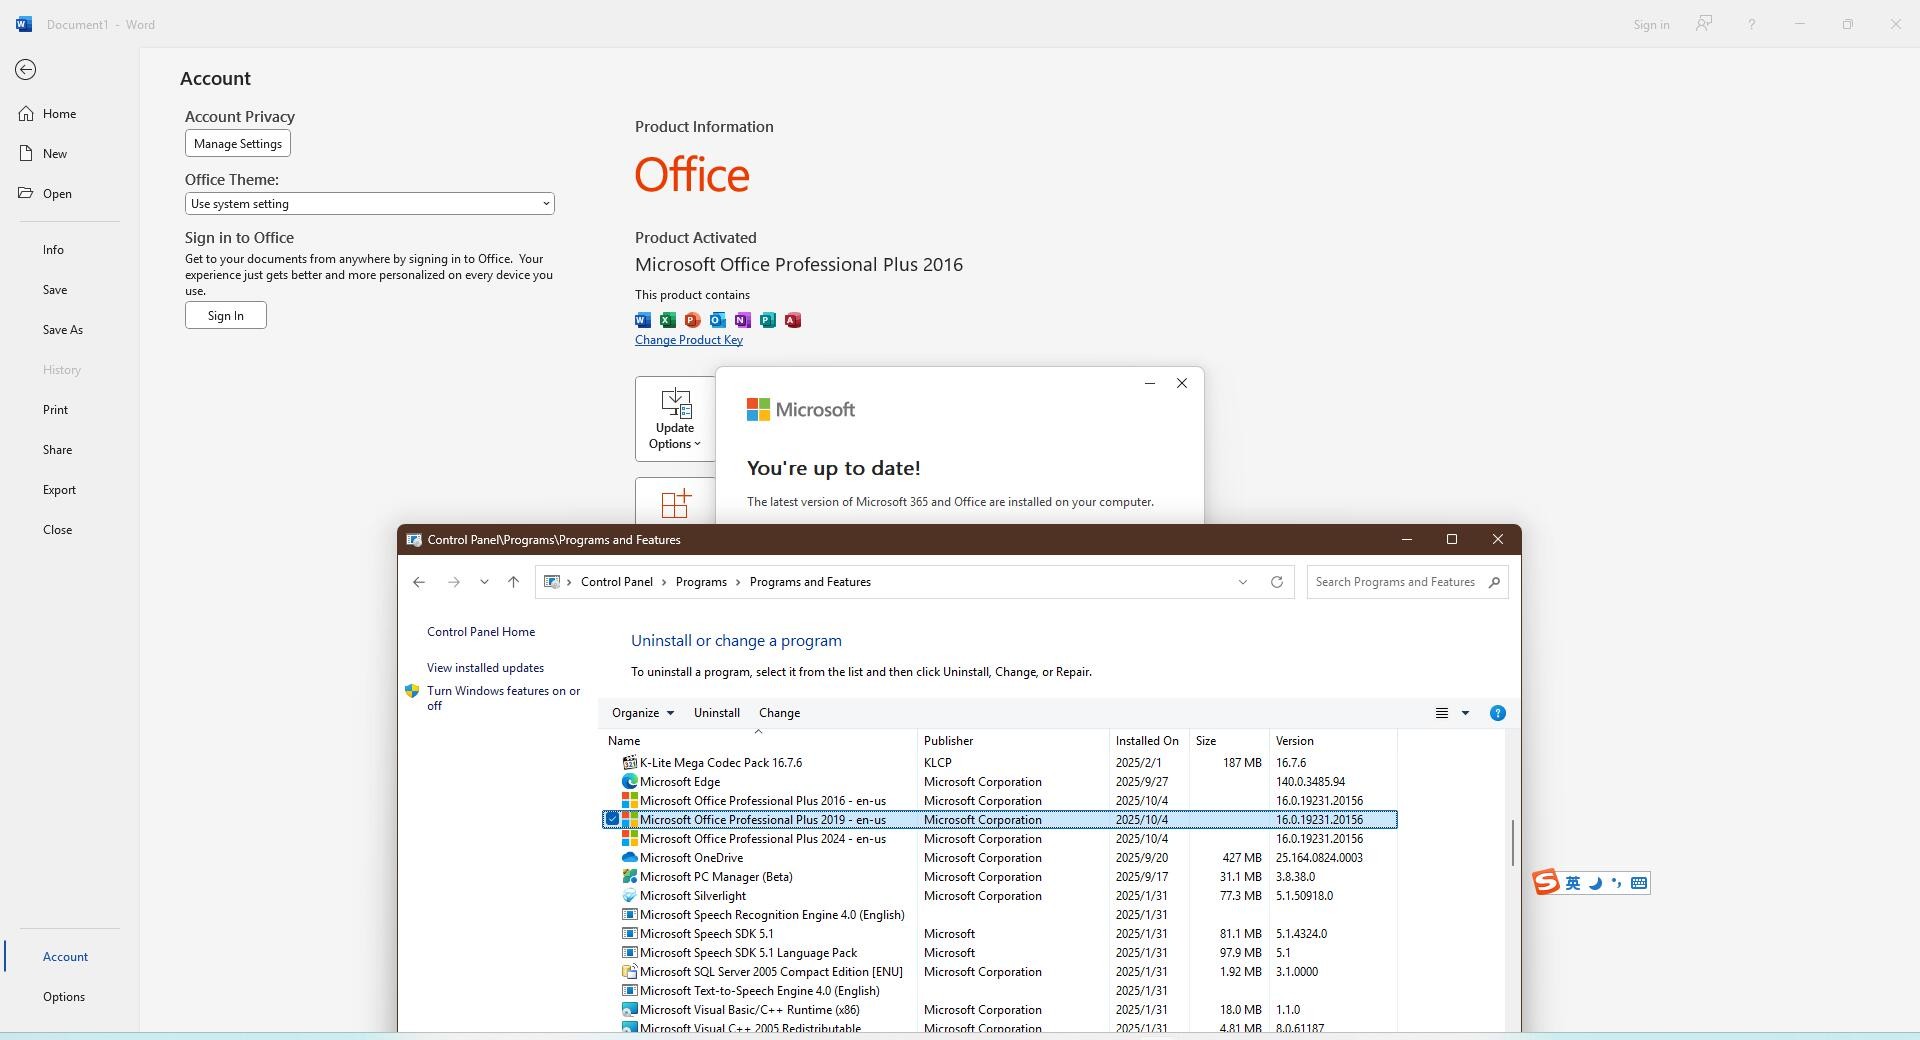
Task: Toggle the Sogou English/Chinese language mode
Action: 1573,883
